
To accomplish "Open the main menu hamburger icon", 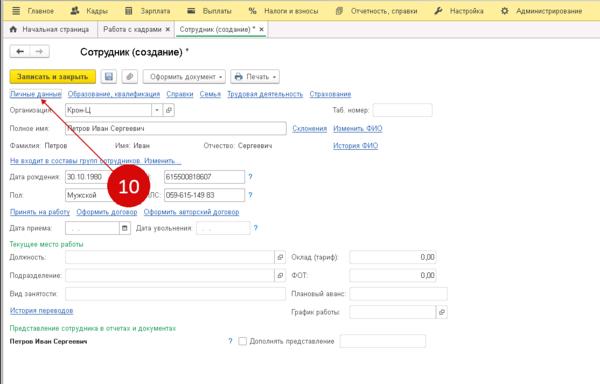I will (x=16, y=11).
